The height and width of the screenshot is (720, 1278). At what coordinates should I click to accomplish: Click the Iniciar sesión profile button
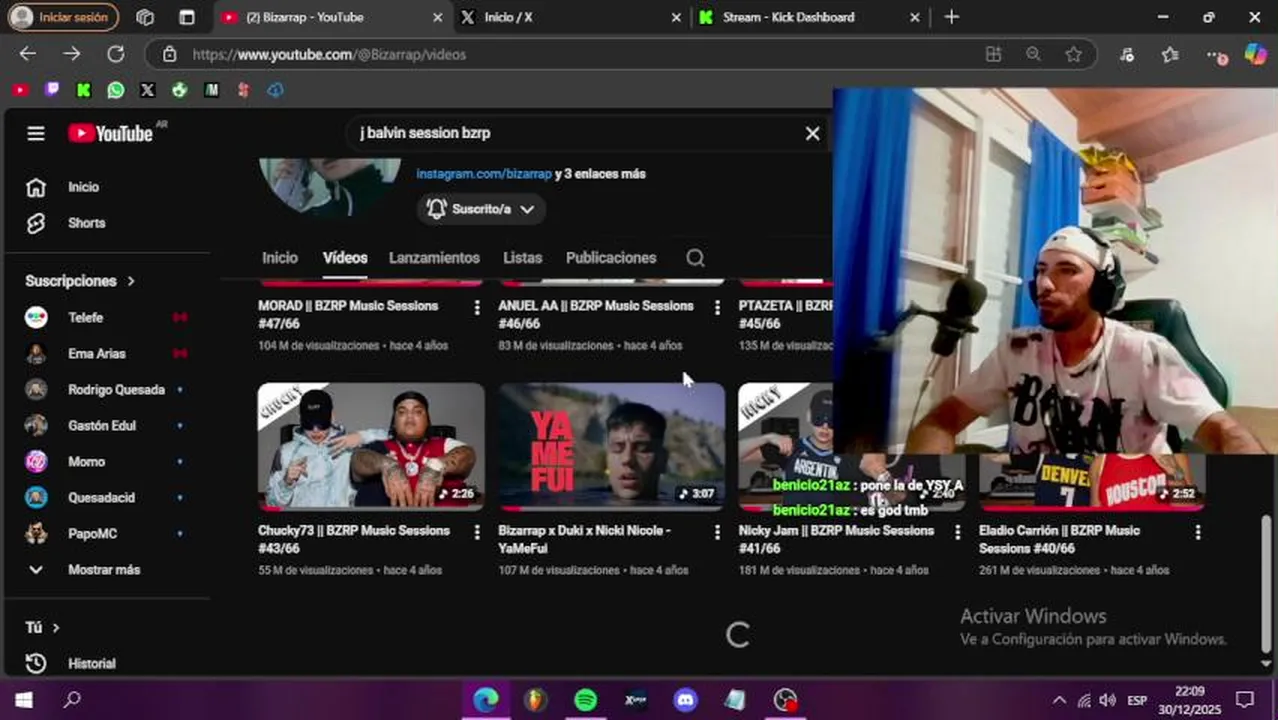(x=63, y=17)
